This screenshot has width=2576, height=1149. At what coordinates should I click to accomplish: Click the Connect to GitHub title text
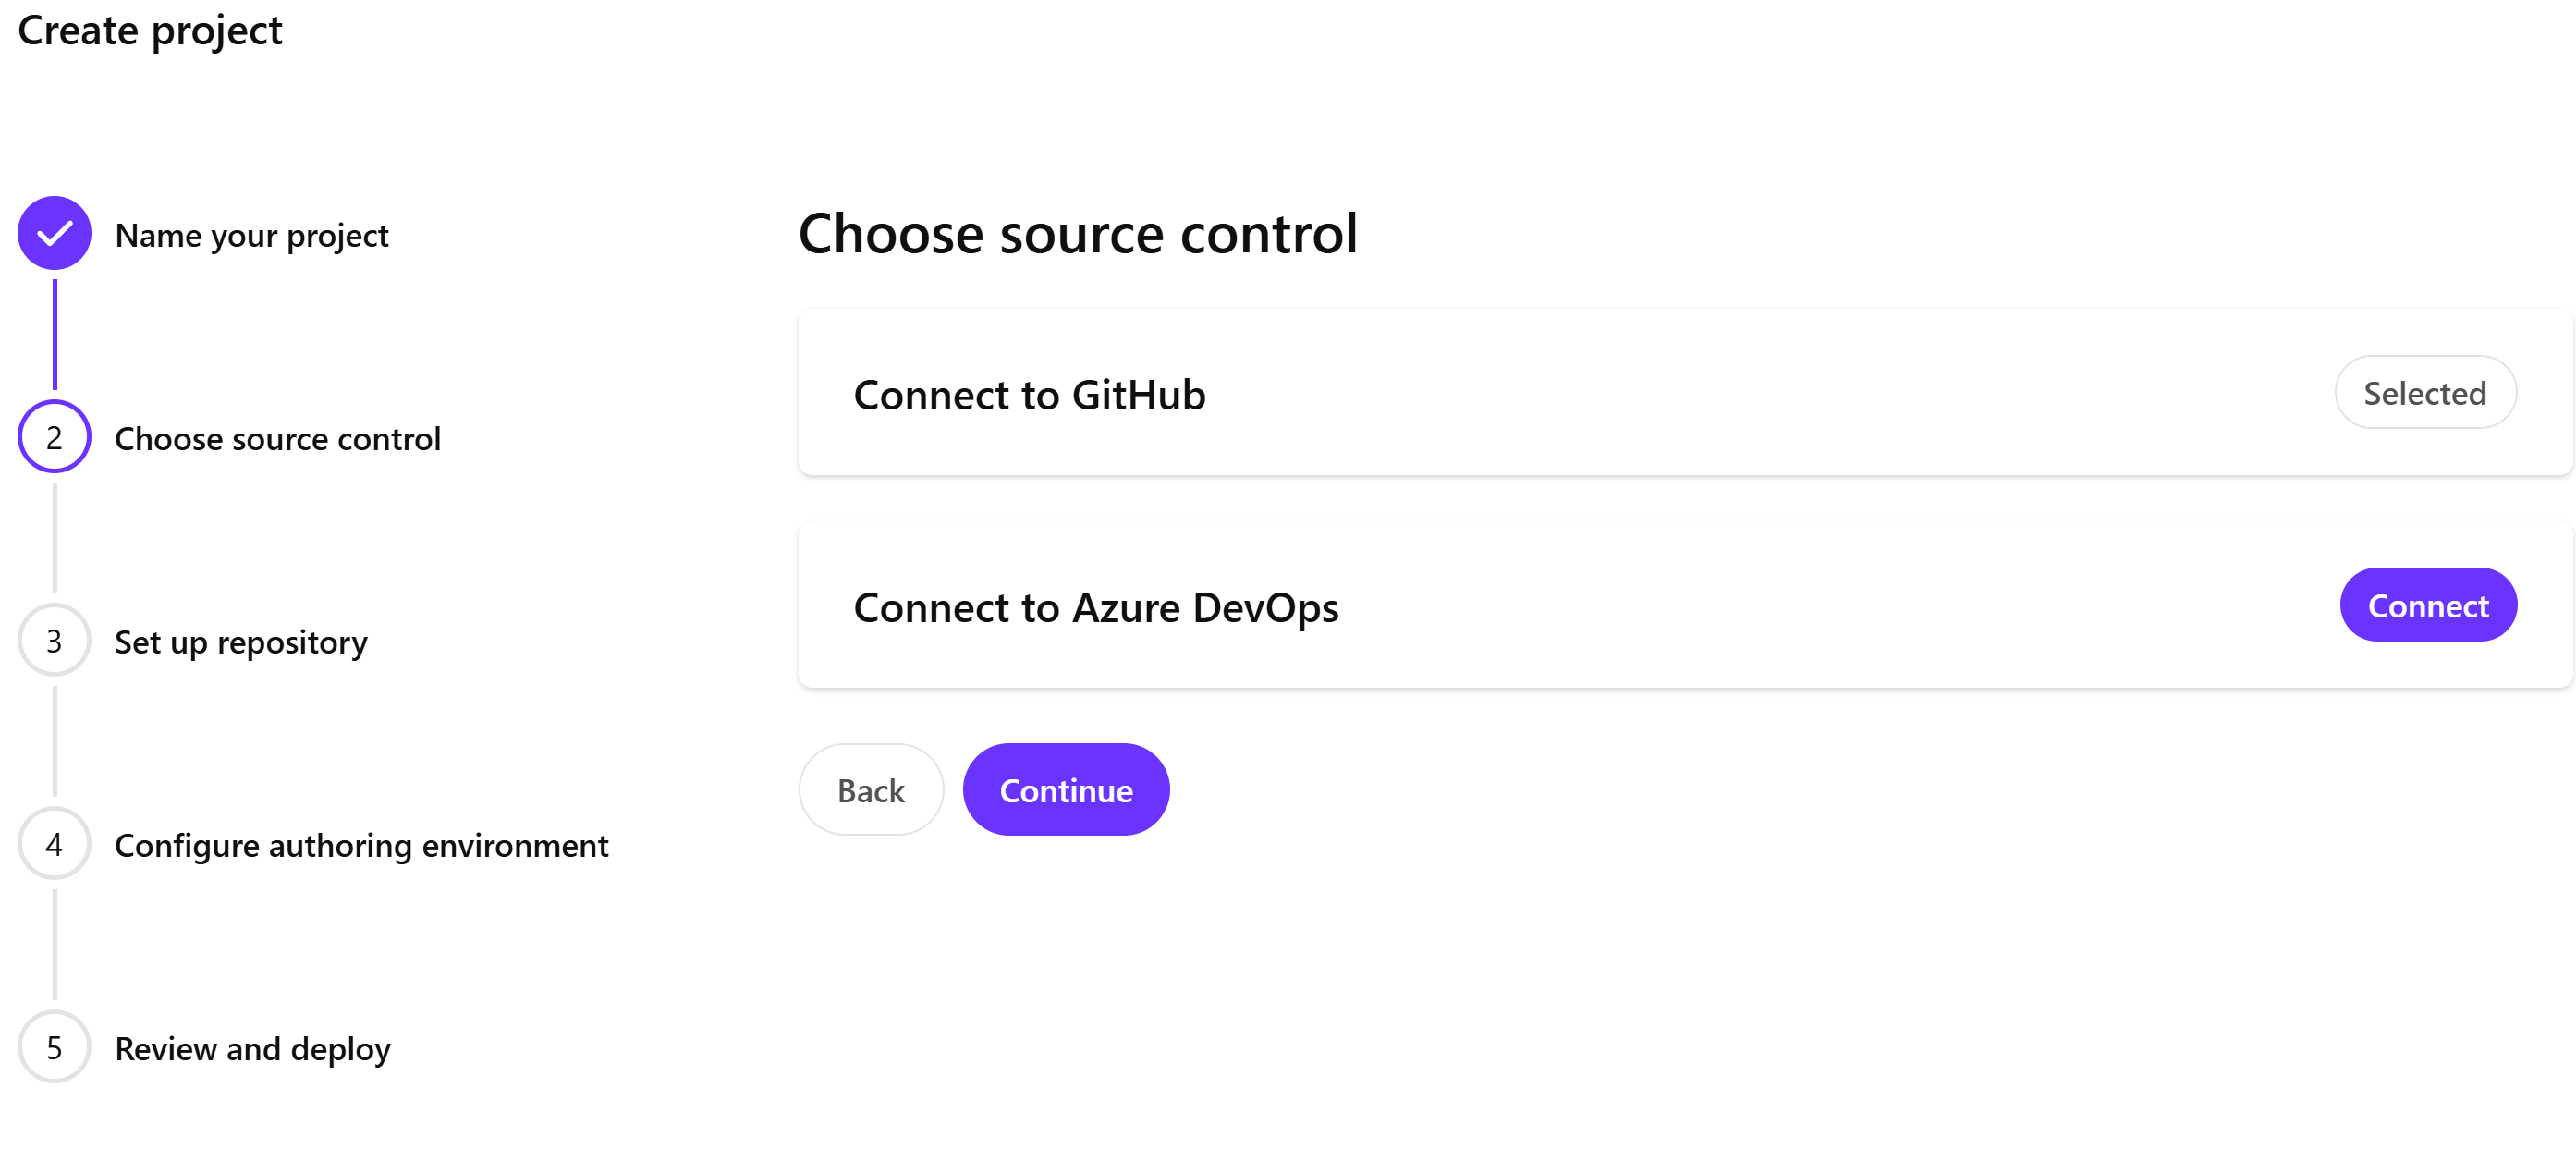click(1029, 395)
